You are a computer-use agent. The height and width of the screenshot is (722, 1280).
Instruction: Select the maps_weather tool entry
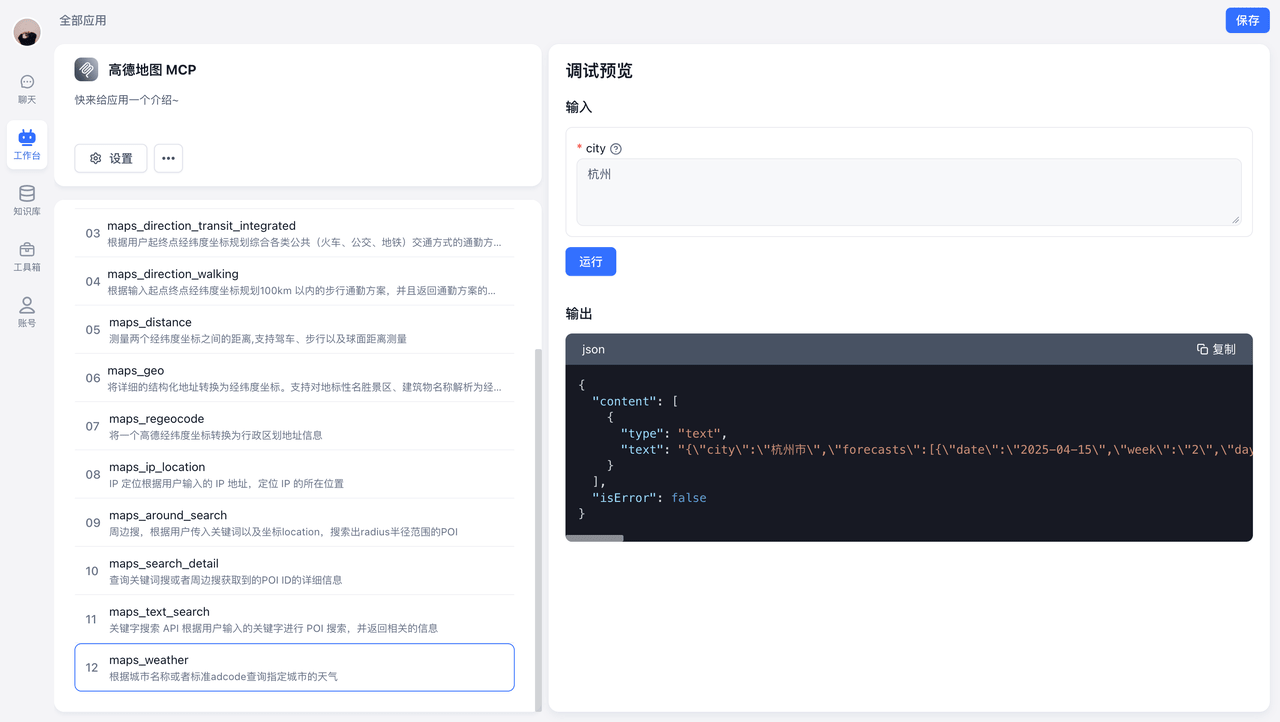click(293, 666)
